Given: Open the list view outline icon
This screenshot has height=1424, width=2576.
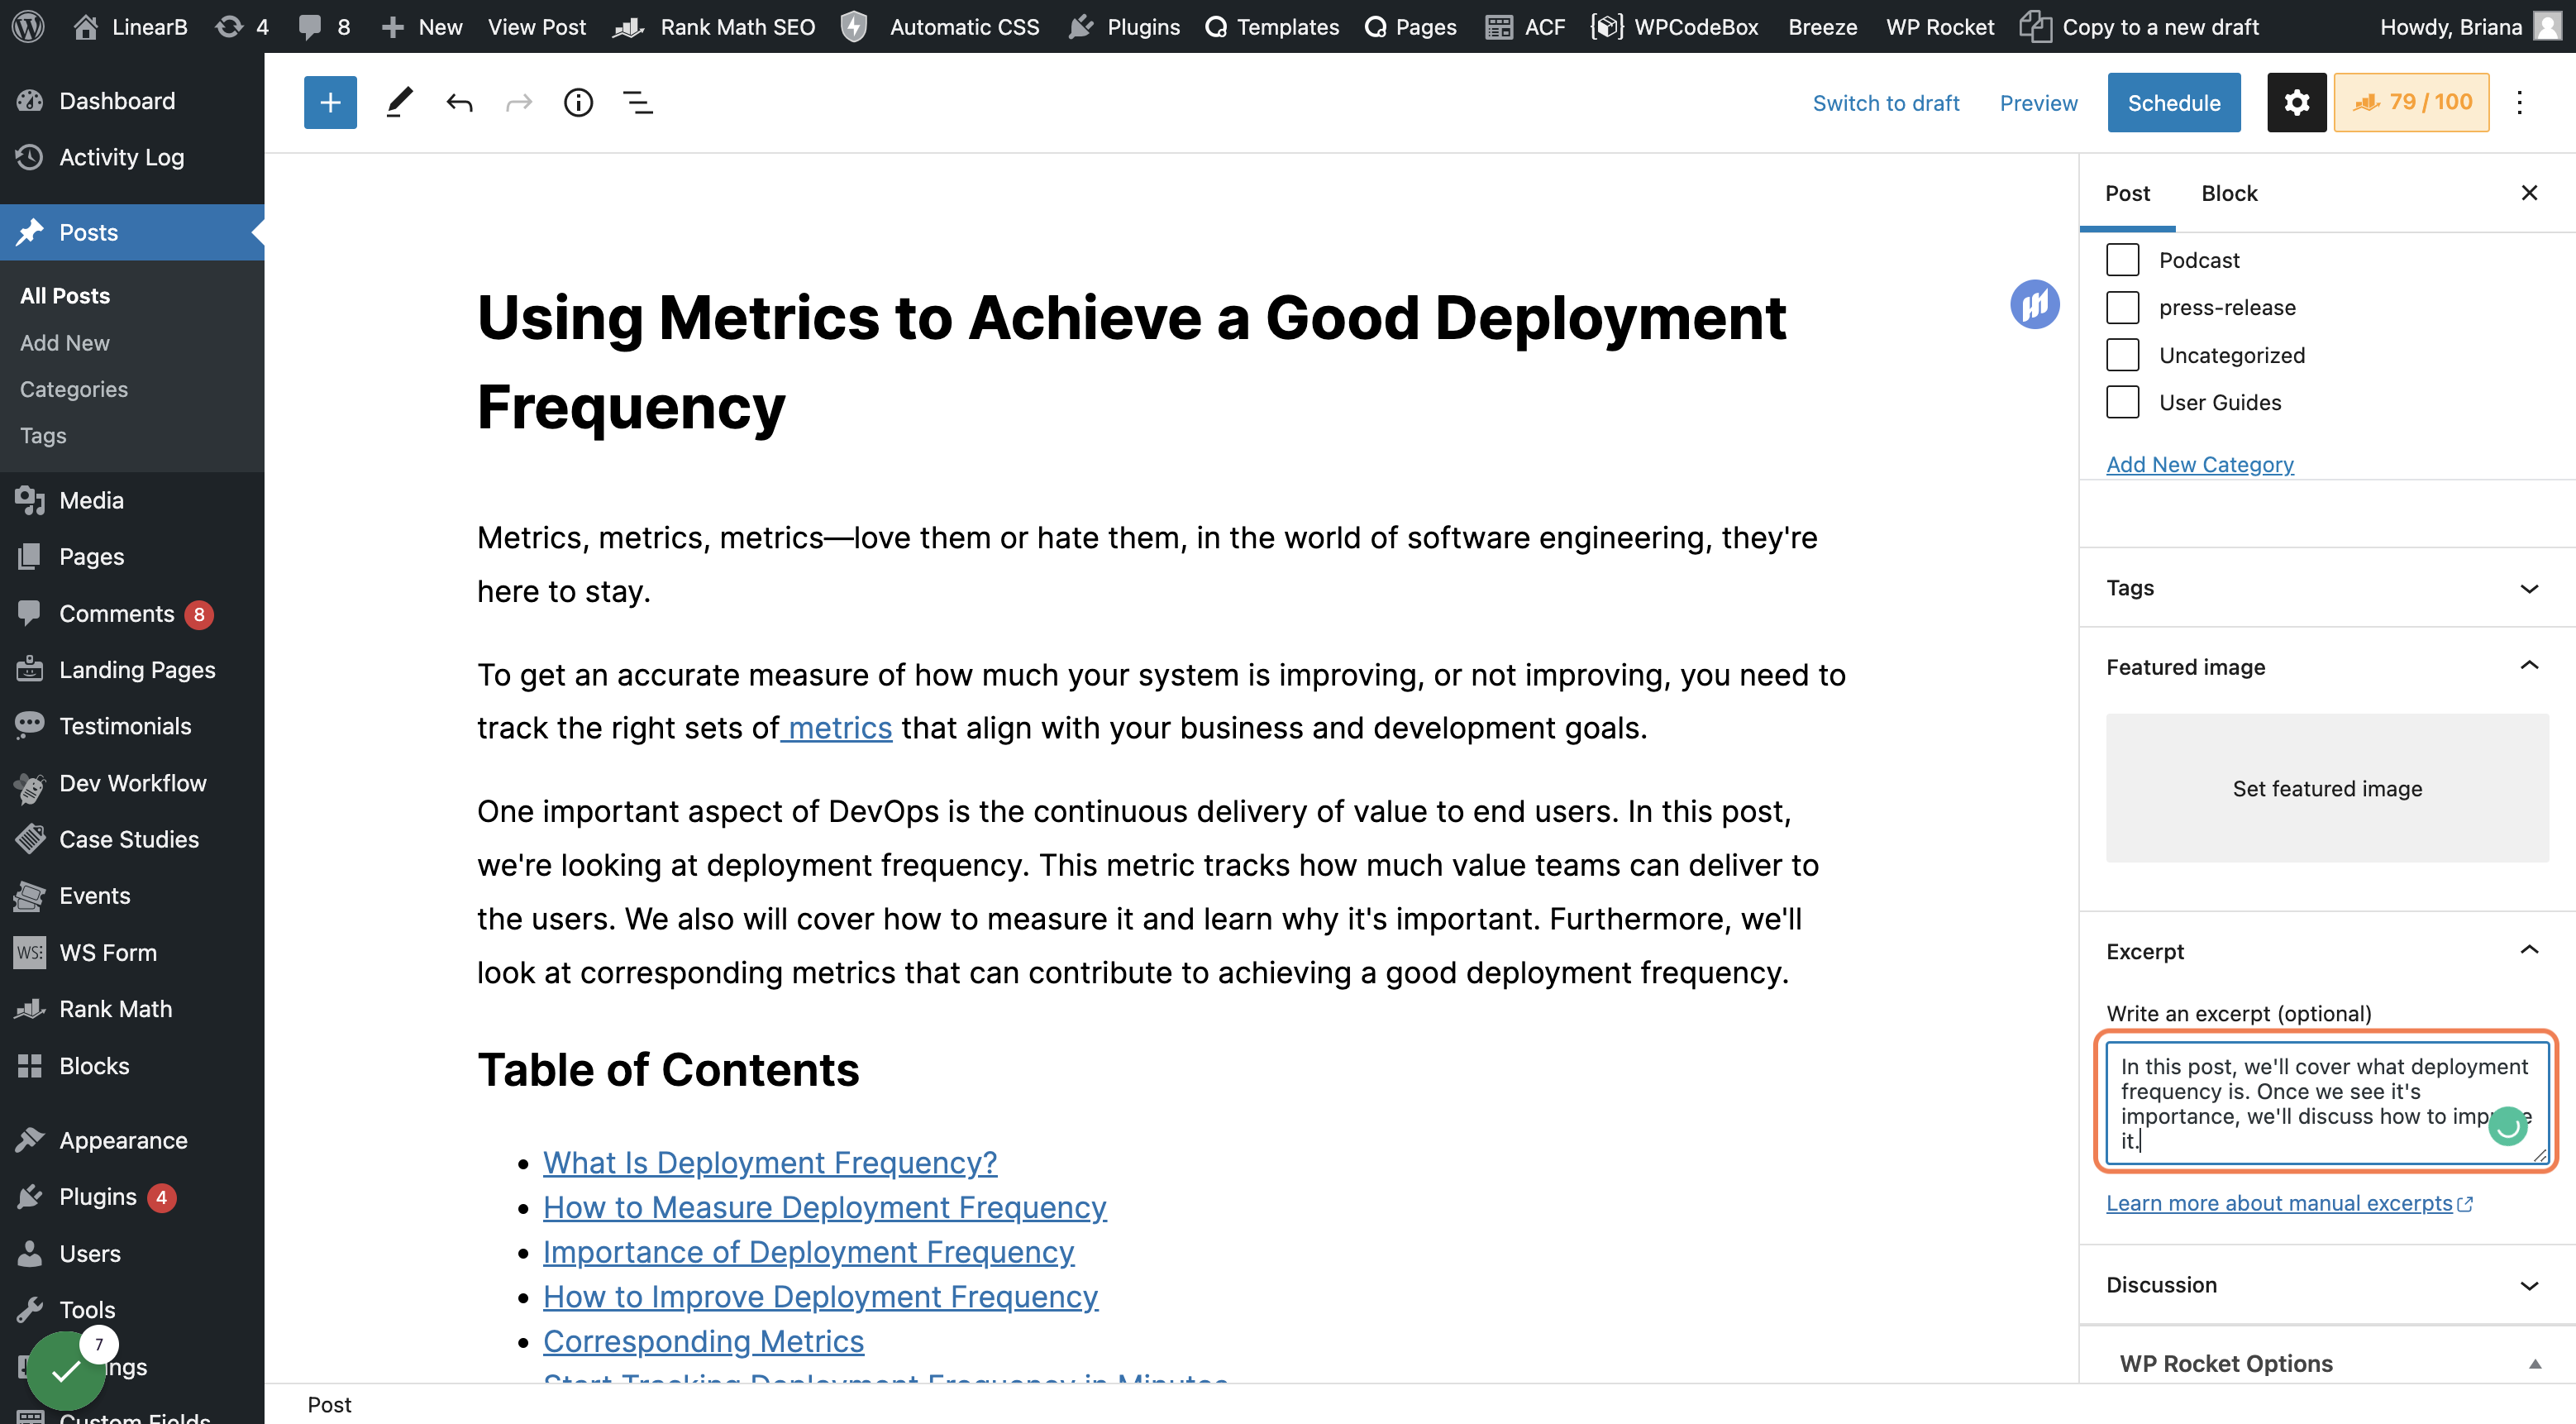Looking at the screenshot, I should click(638, 102).
